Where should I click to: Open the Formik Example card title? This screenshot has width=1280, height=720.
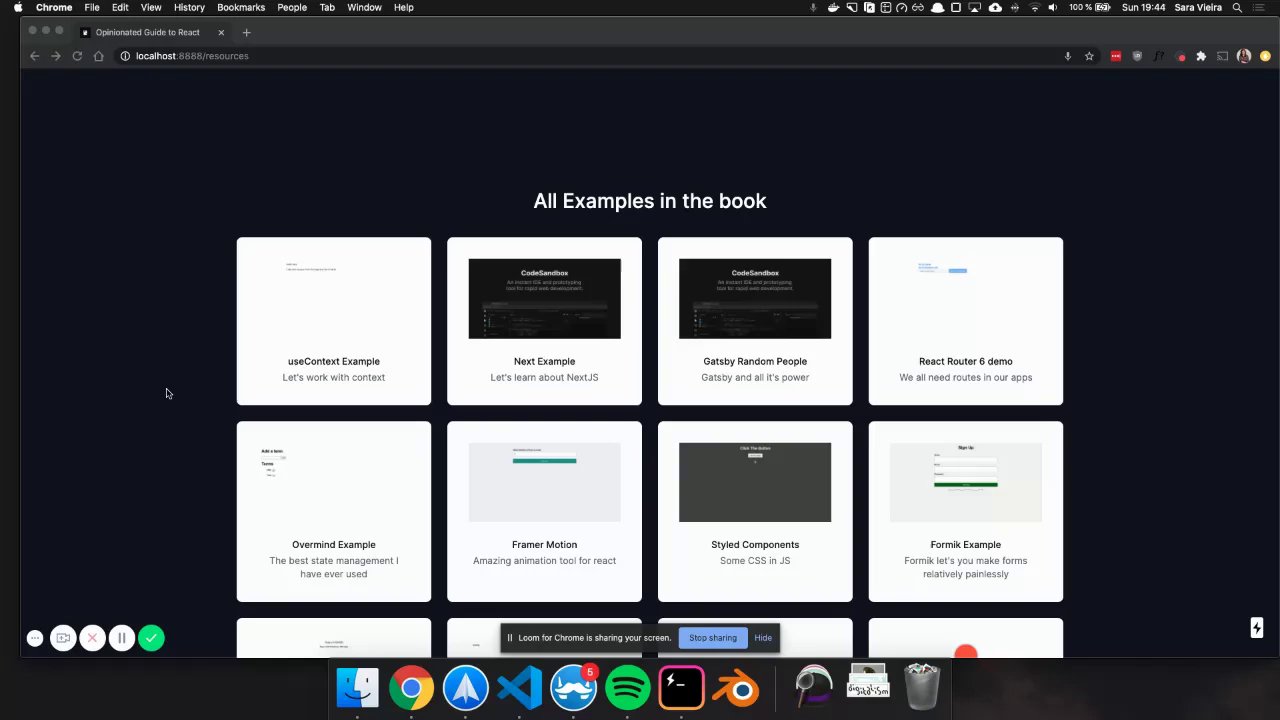click(966, 545)
